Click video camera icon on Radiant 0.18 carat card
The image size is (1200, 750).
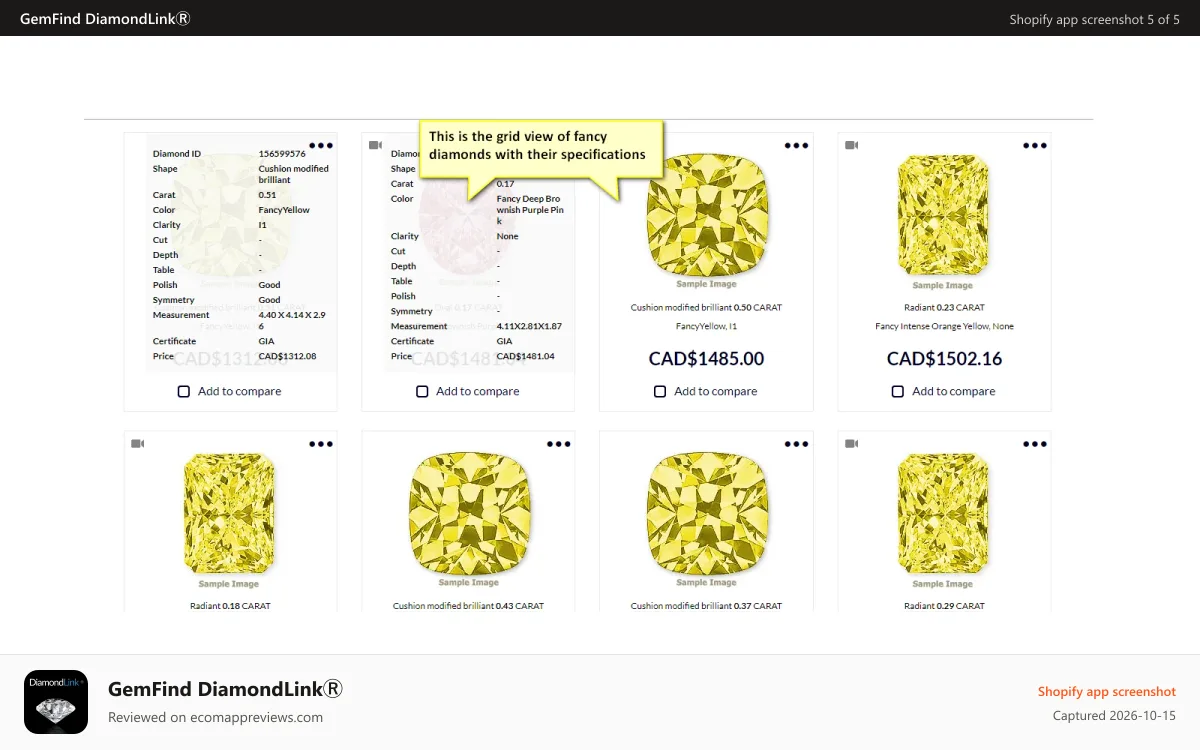tap(137, 443)
